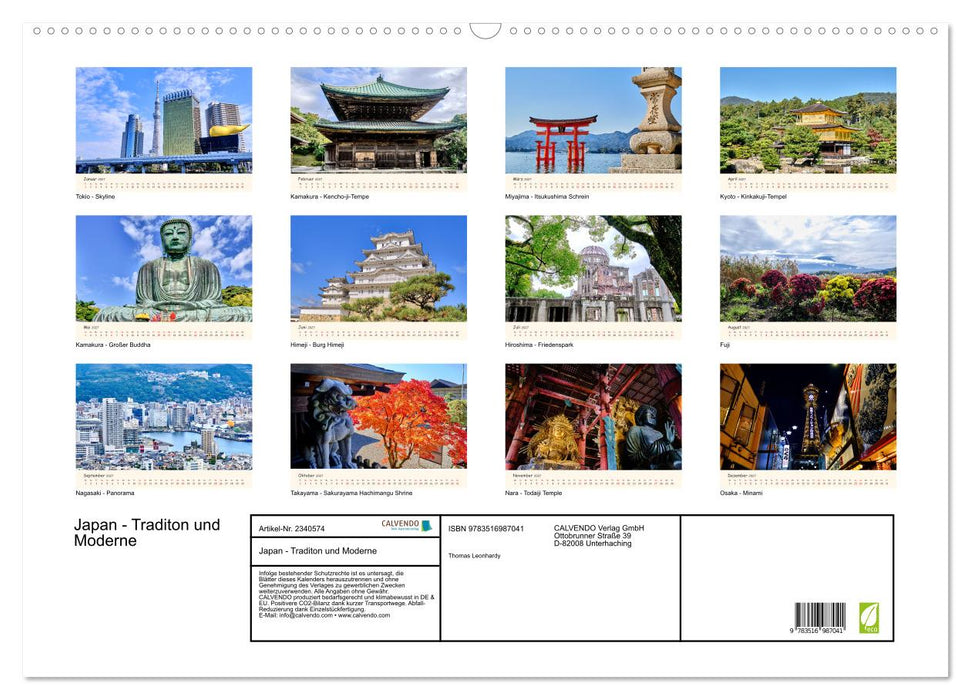Screen dimensions: 971x700
Task: Click the 'Kamakura - Kencho-ji-Tempe' caption
Action: click(x=329, y=196)
